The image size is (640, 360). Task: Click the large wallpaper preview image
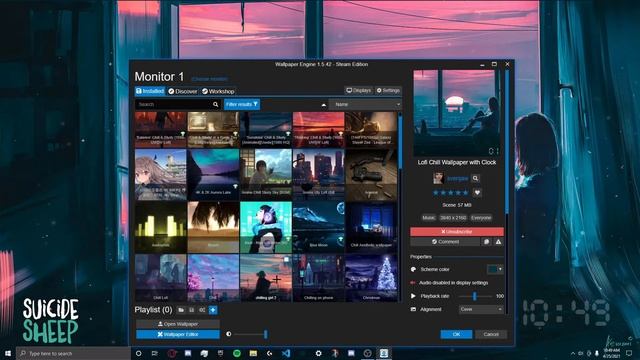click(456, 113)
